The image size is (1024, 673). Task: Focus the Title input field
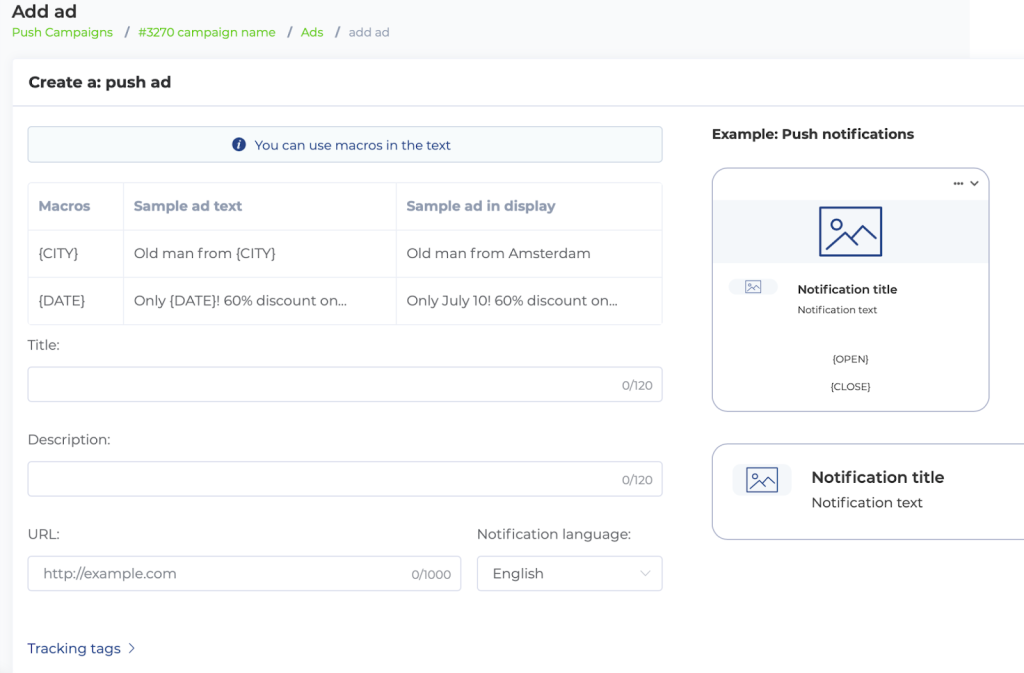tap(345, 384)
